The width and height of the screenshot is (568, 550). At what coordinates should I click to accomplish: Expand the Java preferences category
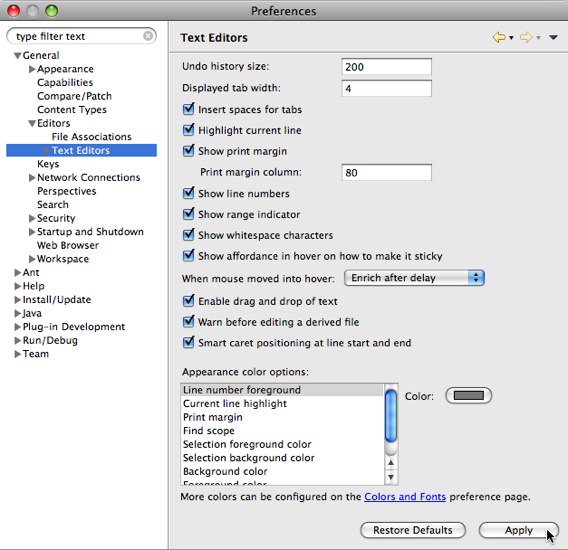(x=18, y=313)
